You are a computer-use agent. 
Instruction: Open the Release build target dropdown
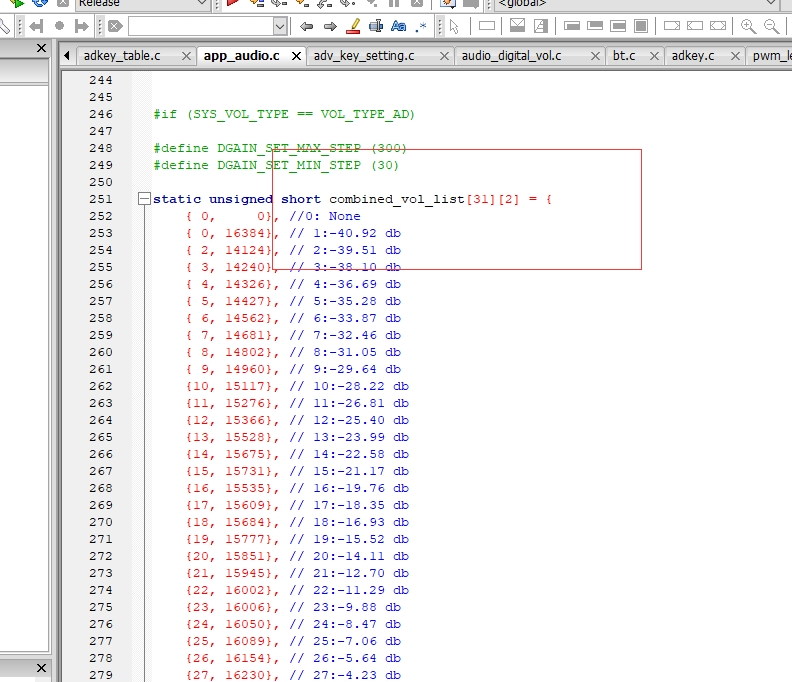(x=143, y=4)
